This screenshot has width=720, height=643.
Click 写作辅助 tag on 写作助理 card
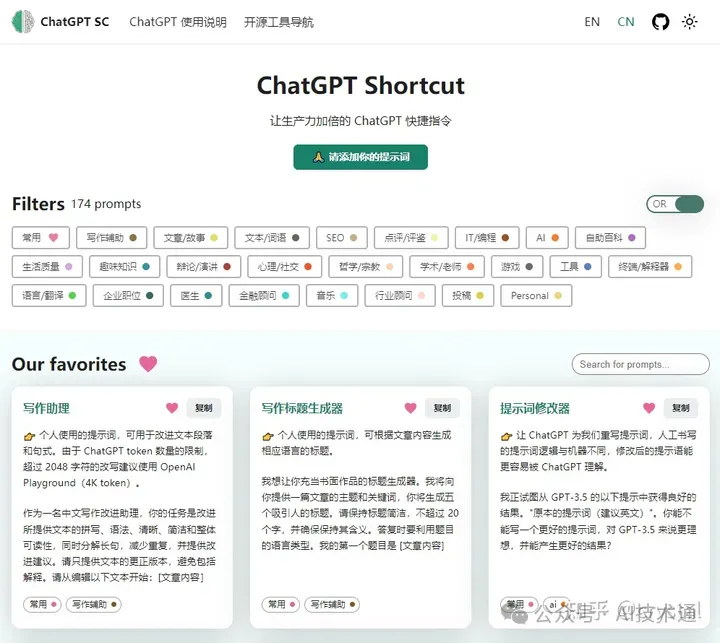click(94, 604)
